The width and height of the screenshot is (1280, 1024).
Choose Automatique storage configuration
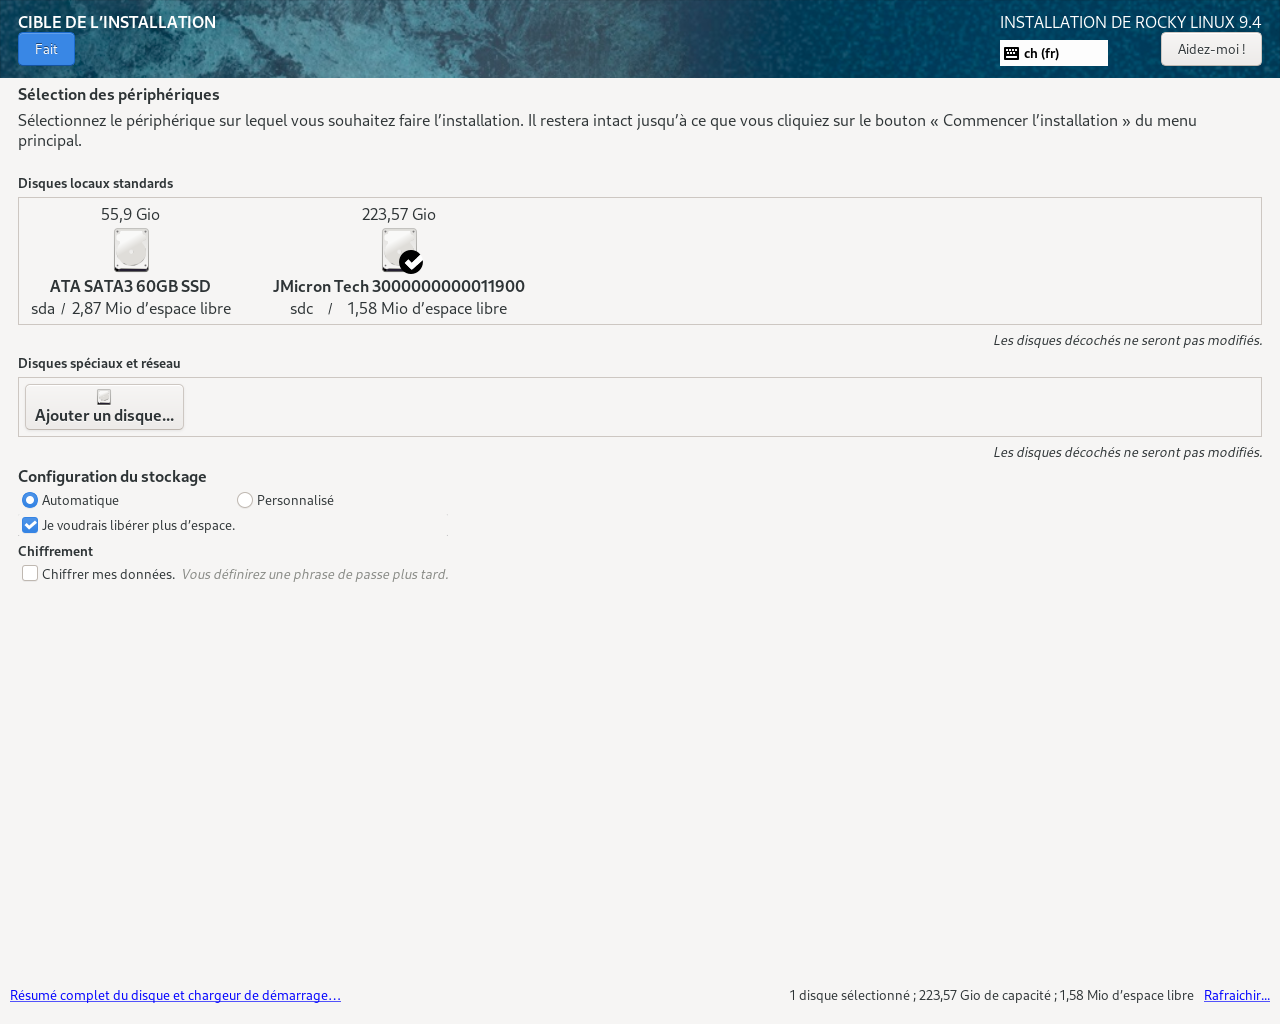[30, 500]
